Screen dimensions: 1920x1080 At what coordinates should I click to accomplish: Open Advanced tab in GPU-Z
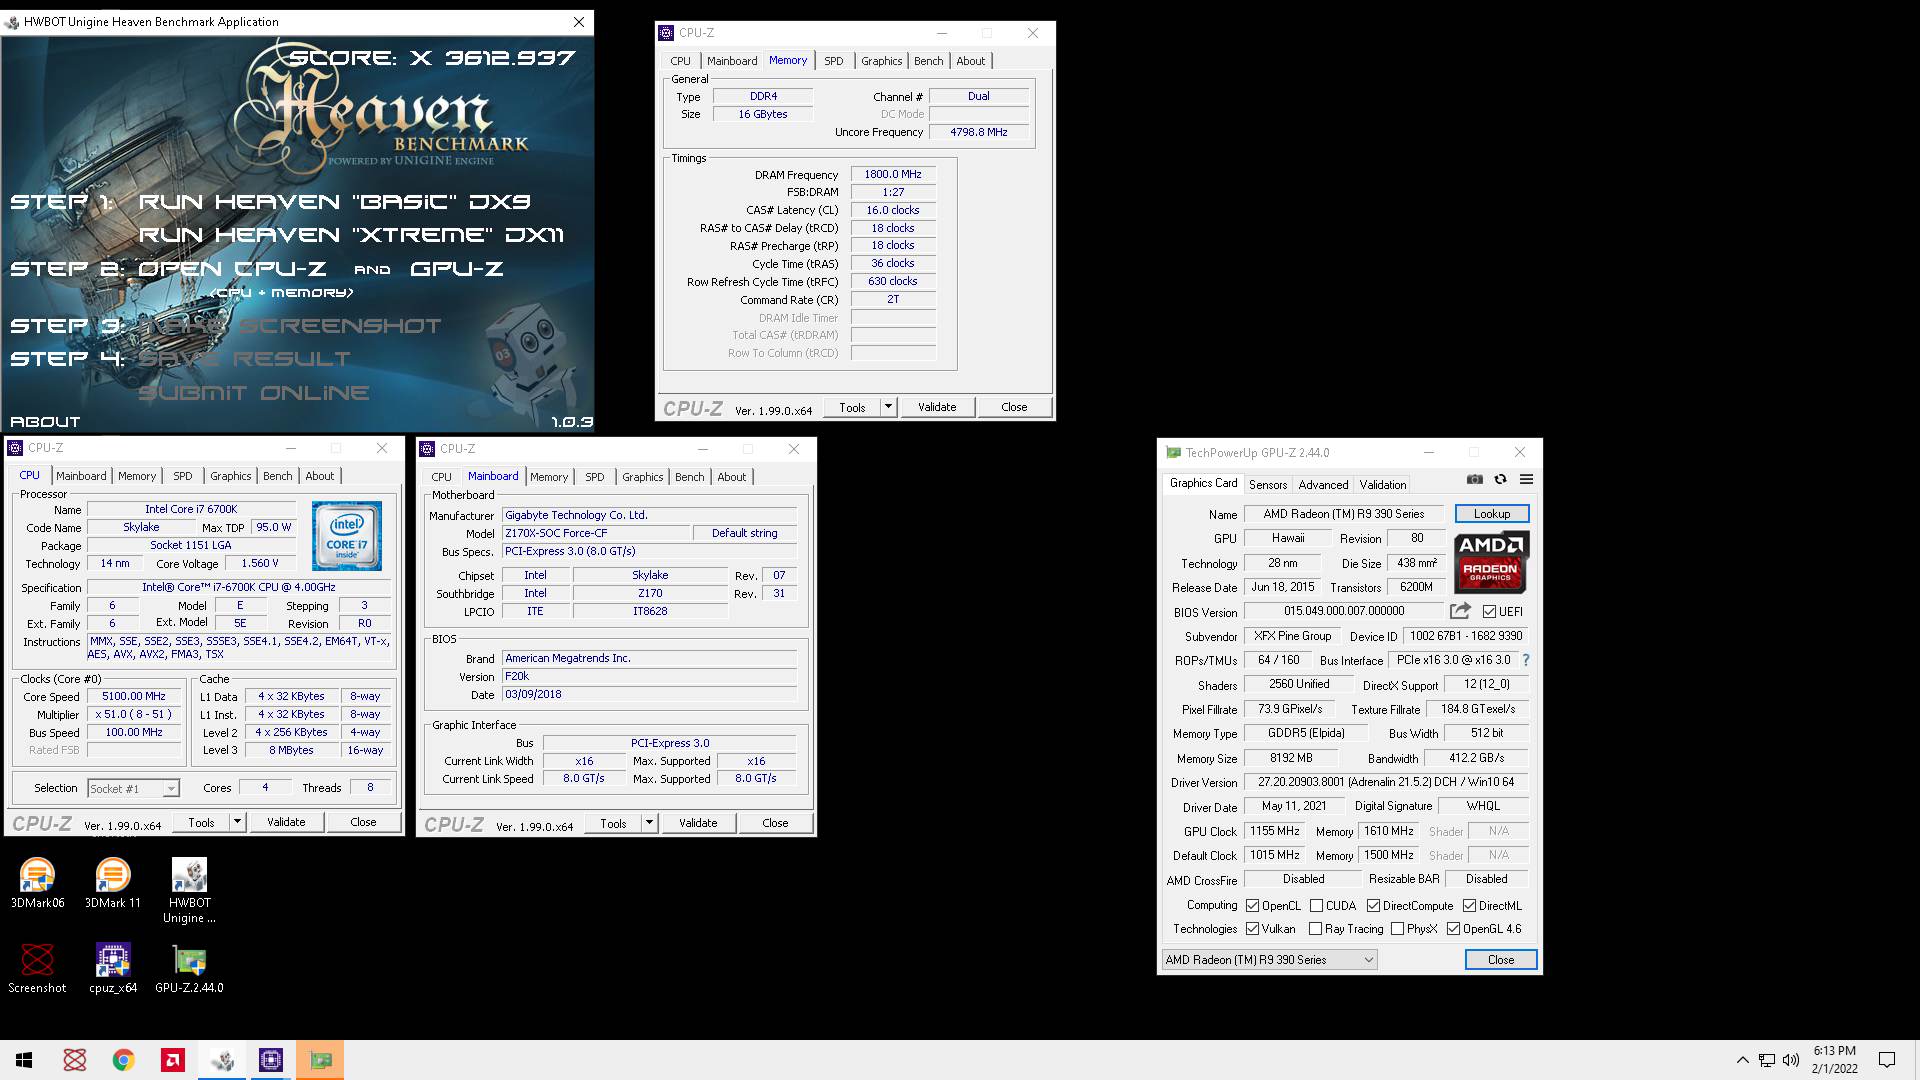1323,485
